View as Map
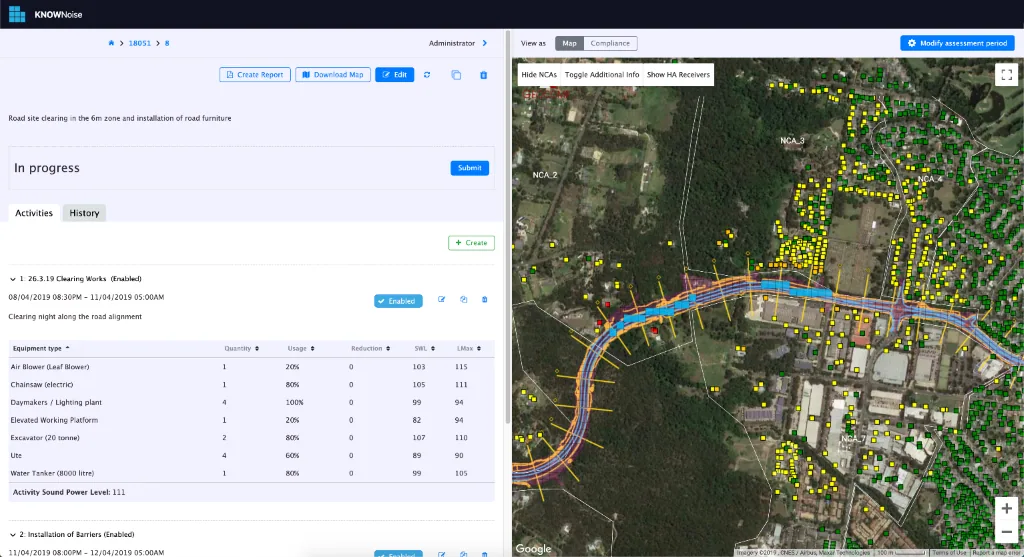1024x557 pixels. tap(569, 43)
